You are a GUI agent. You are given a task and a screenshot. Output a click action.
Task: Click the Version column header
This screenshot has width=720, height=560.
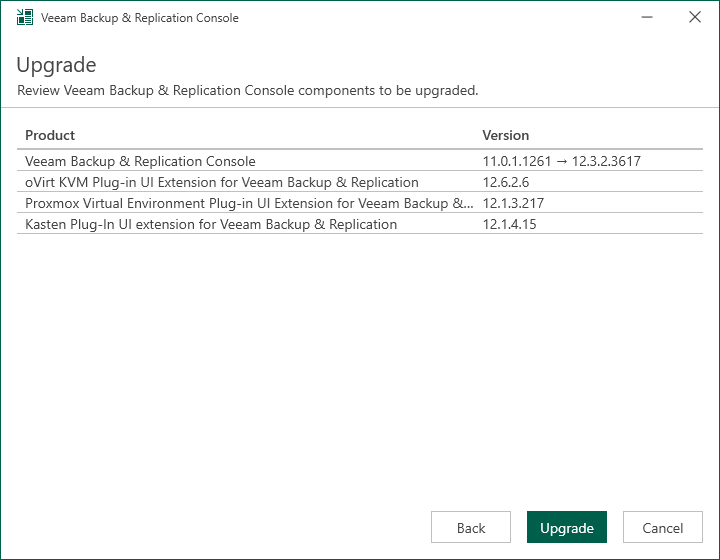(x=506, y=135)
